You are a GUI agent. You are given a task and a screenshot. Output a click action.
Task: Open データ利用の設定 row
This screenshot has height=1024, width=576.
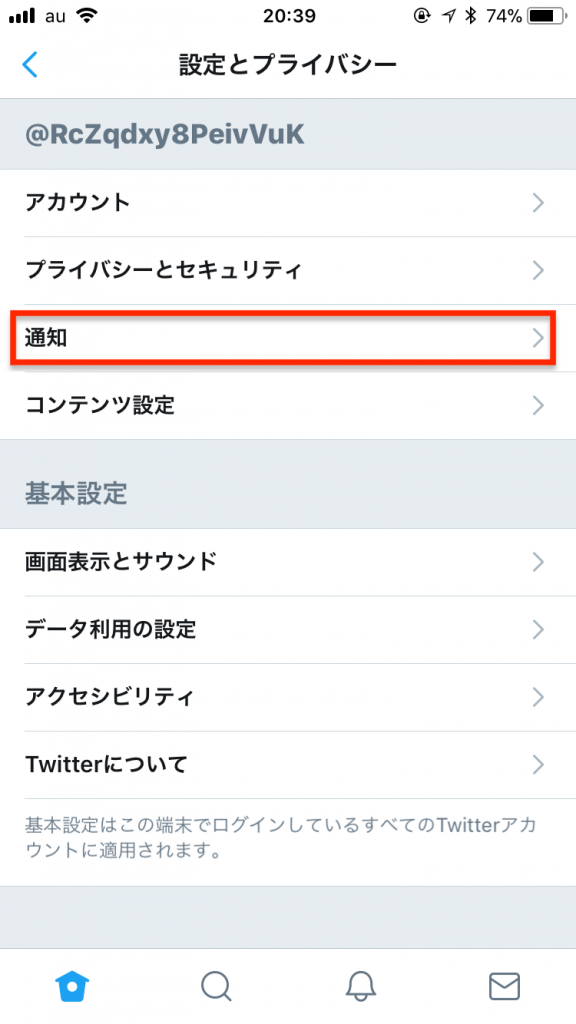click(x=288, y=630)
